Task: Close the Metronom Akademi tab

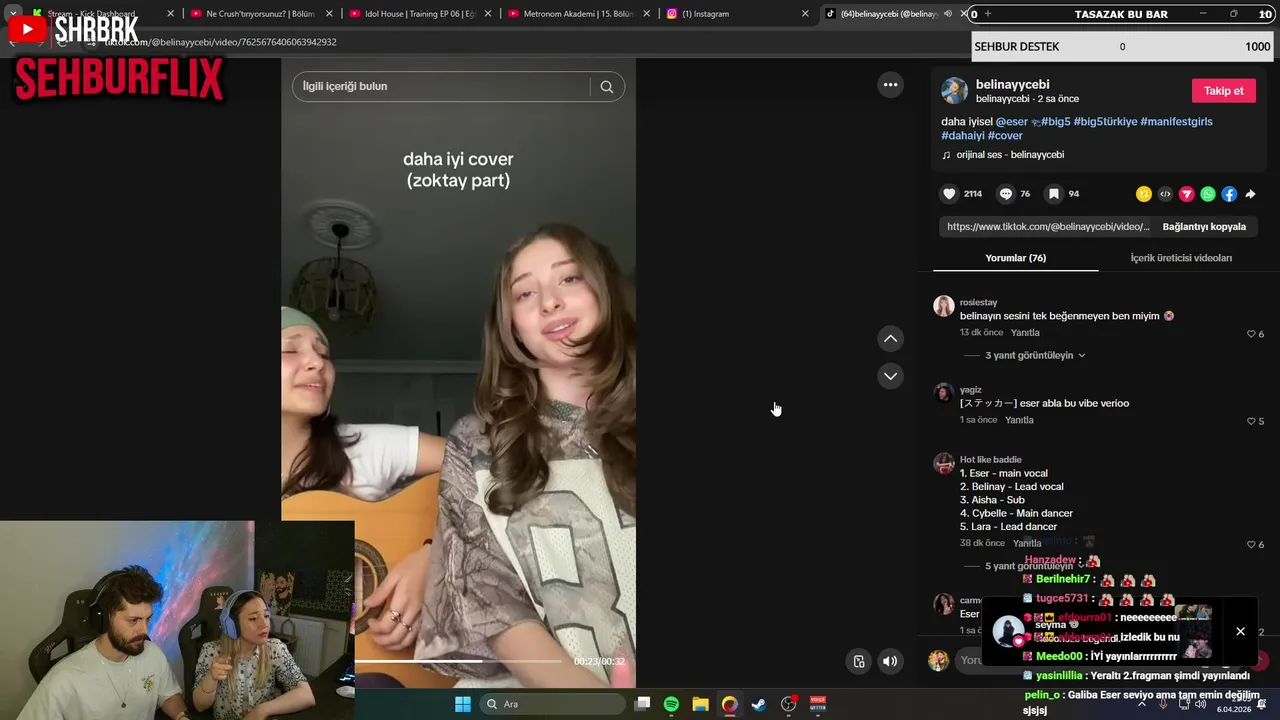Action: (x=647, y=14)
